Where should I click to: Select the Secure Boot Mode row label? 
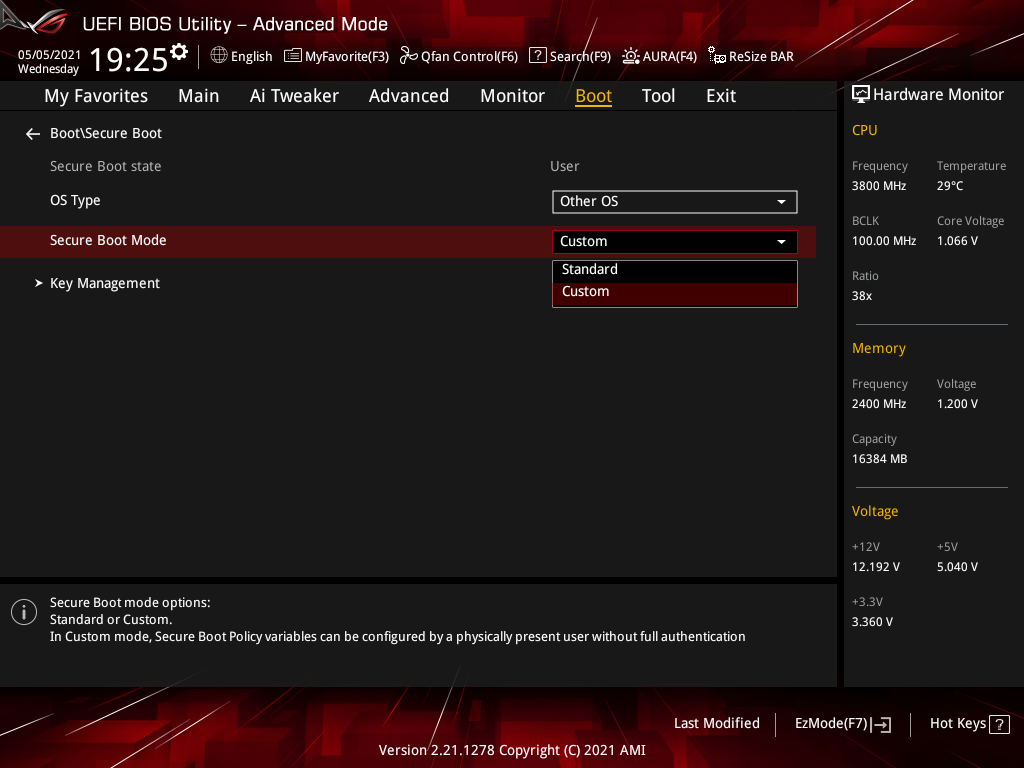point(108,240)
